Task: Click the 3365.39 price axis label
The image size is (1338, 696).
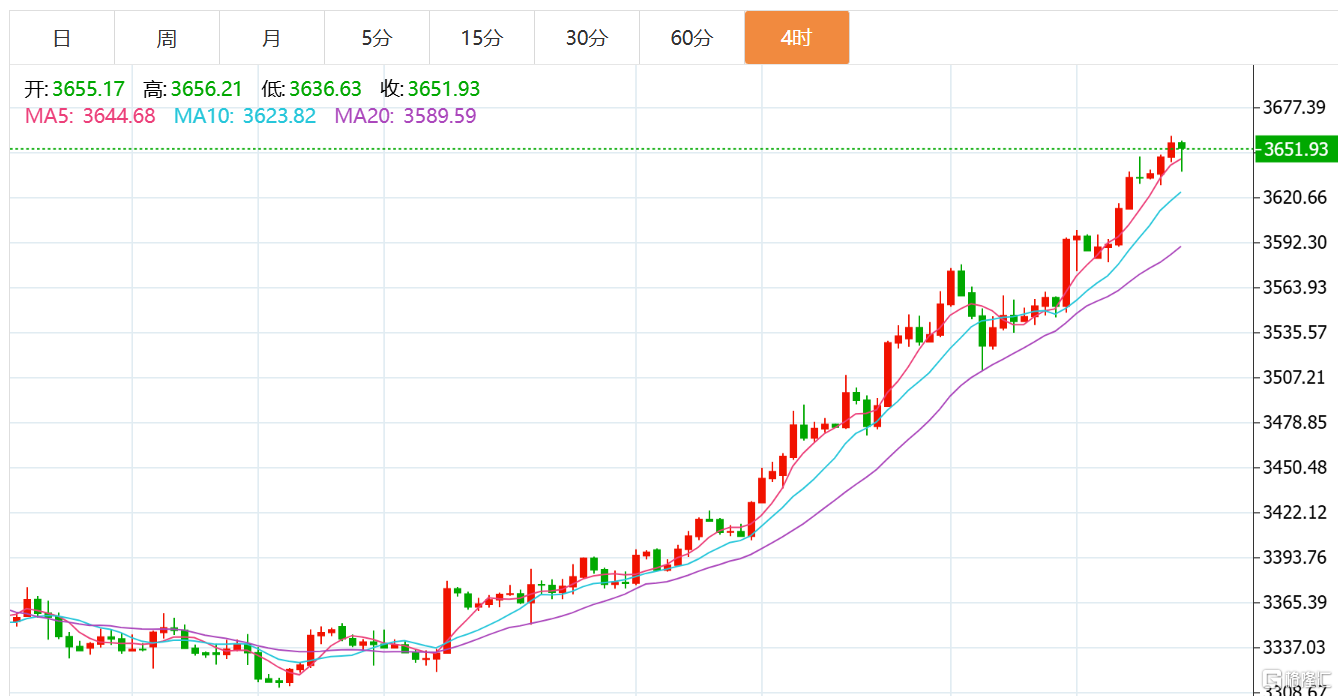Action: pyautogui.click(x=1295, y=602)
